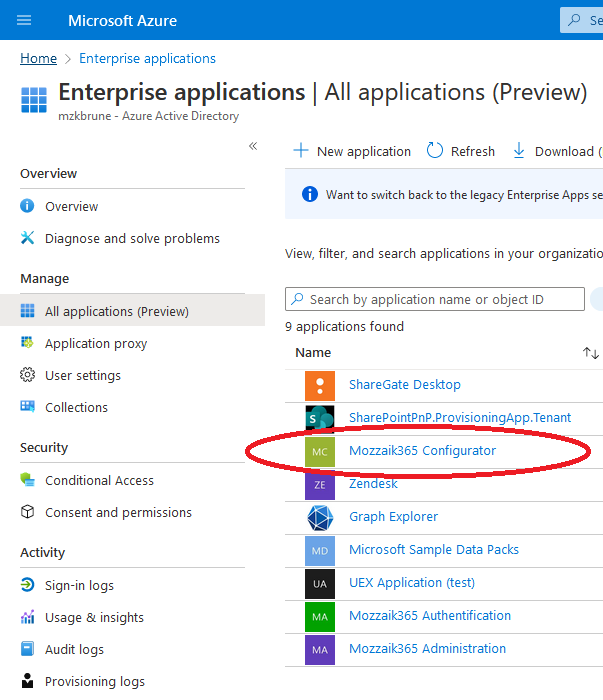
Task: Open Consent and permissions page
Action: [x=118, y=512]
